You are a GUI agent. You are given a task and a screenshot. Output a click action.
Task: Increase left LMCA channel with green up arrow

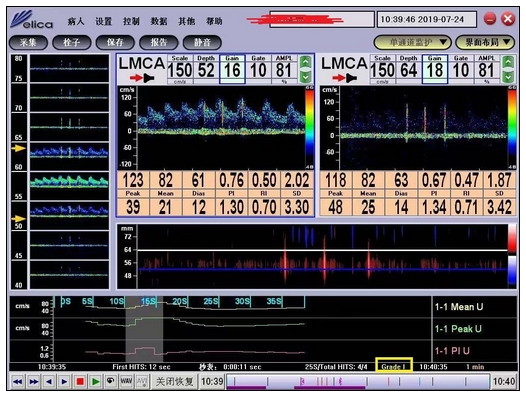click(305, 62)
